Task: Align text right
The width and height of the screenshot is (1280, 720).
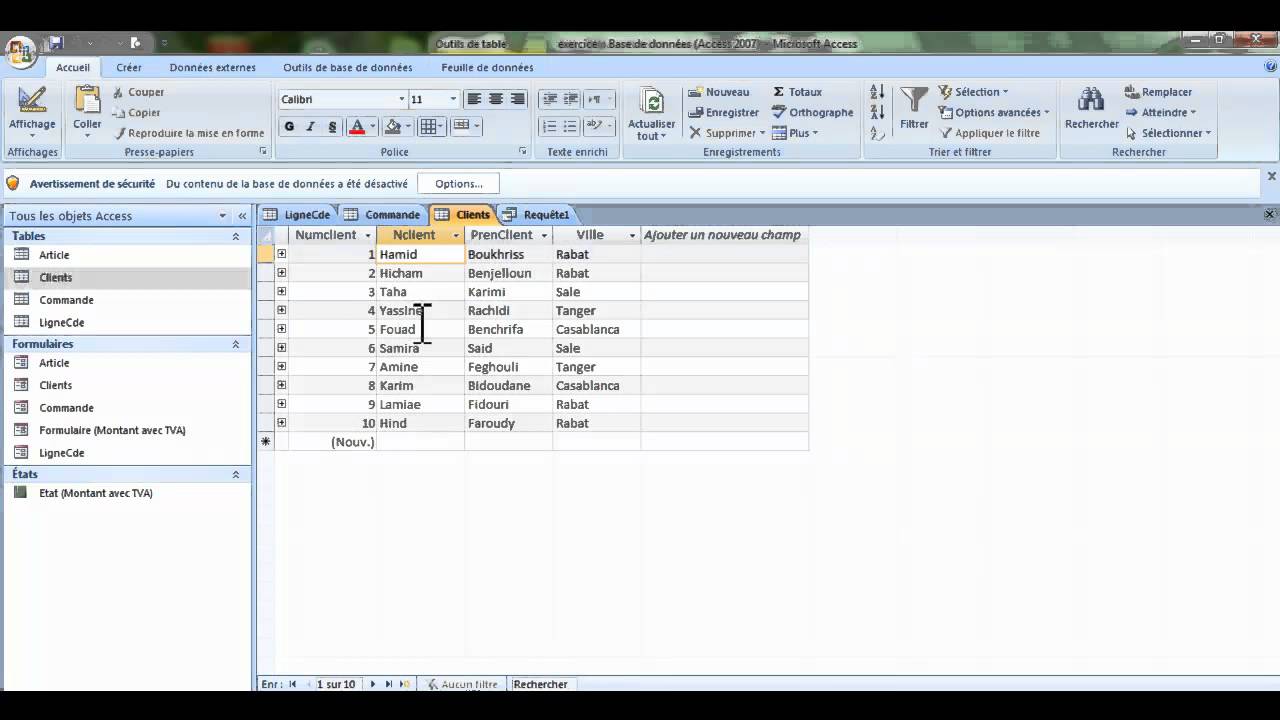Action: (518, 99)
